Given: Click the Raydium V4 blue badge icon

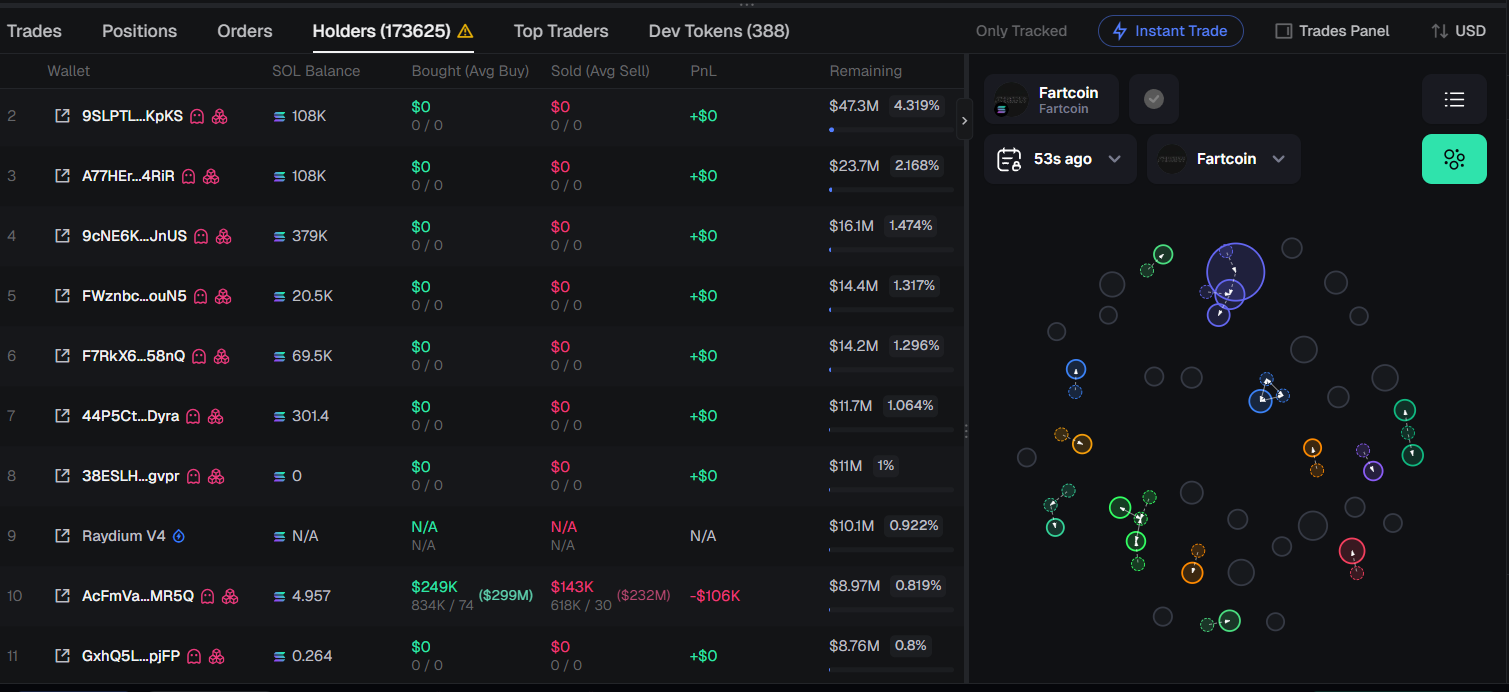Looking at the screenshot, I should point(179,536).
